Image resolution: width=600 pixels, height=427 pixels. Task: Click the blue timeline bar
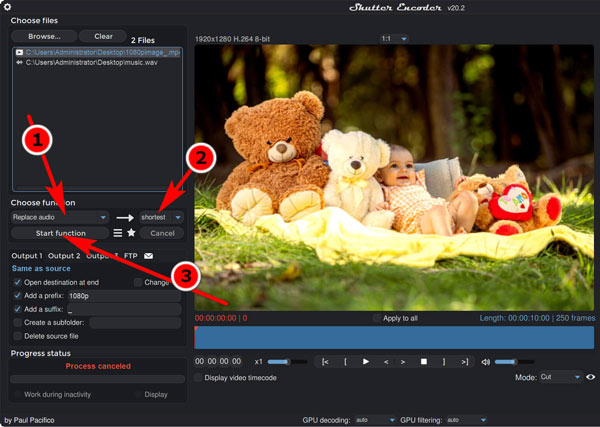394,337
